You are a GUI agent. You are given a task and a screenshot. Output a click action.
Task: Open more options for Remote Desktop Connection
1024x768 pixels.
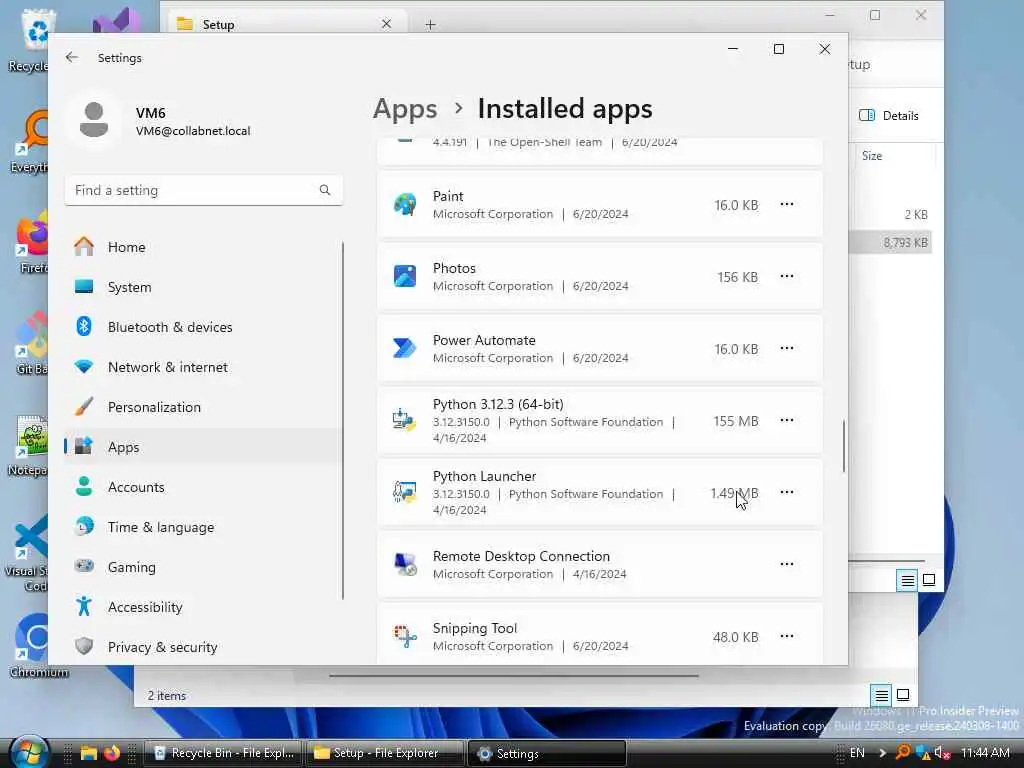787,564
